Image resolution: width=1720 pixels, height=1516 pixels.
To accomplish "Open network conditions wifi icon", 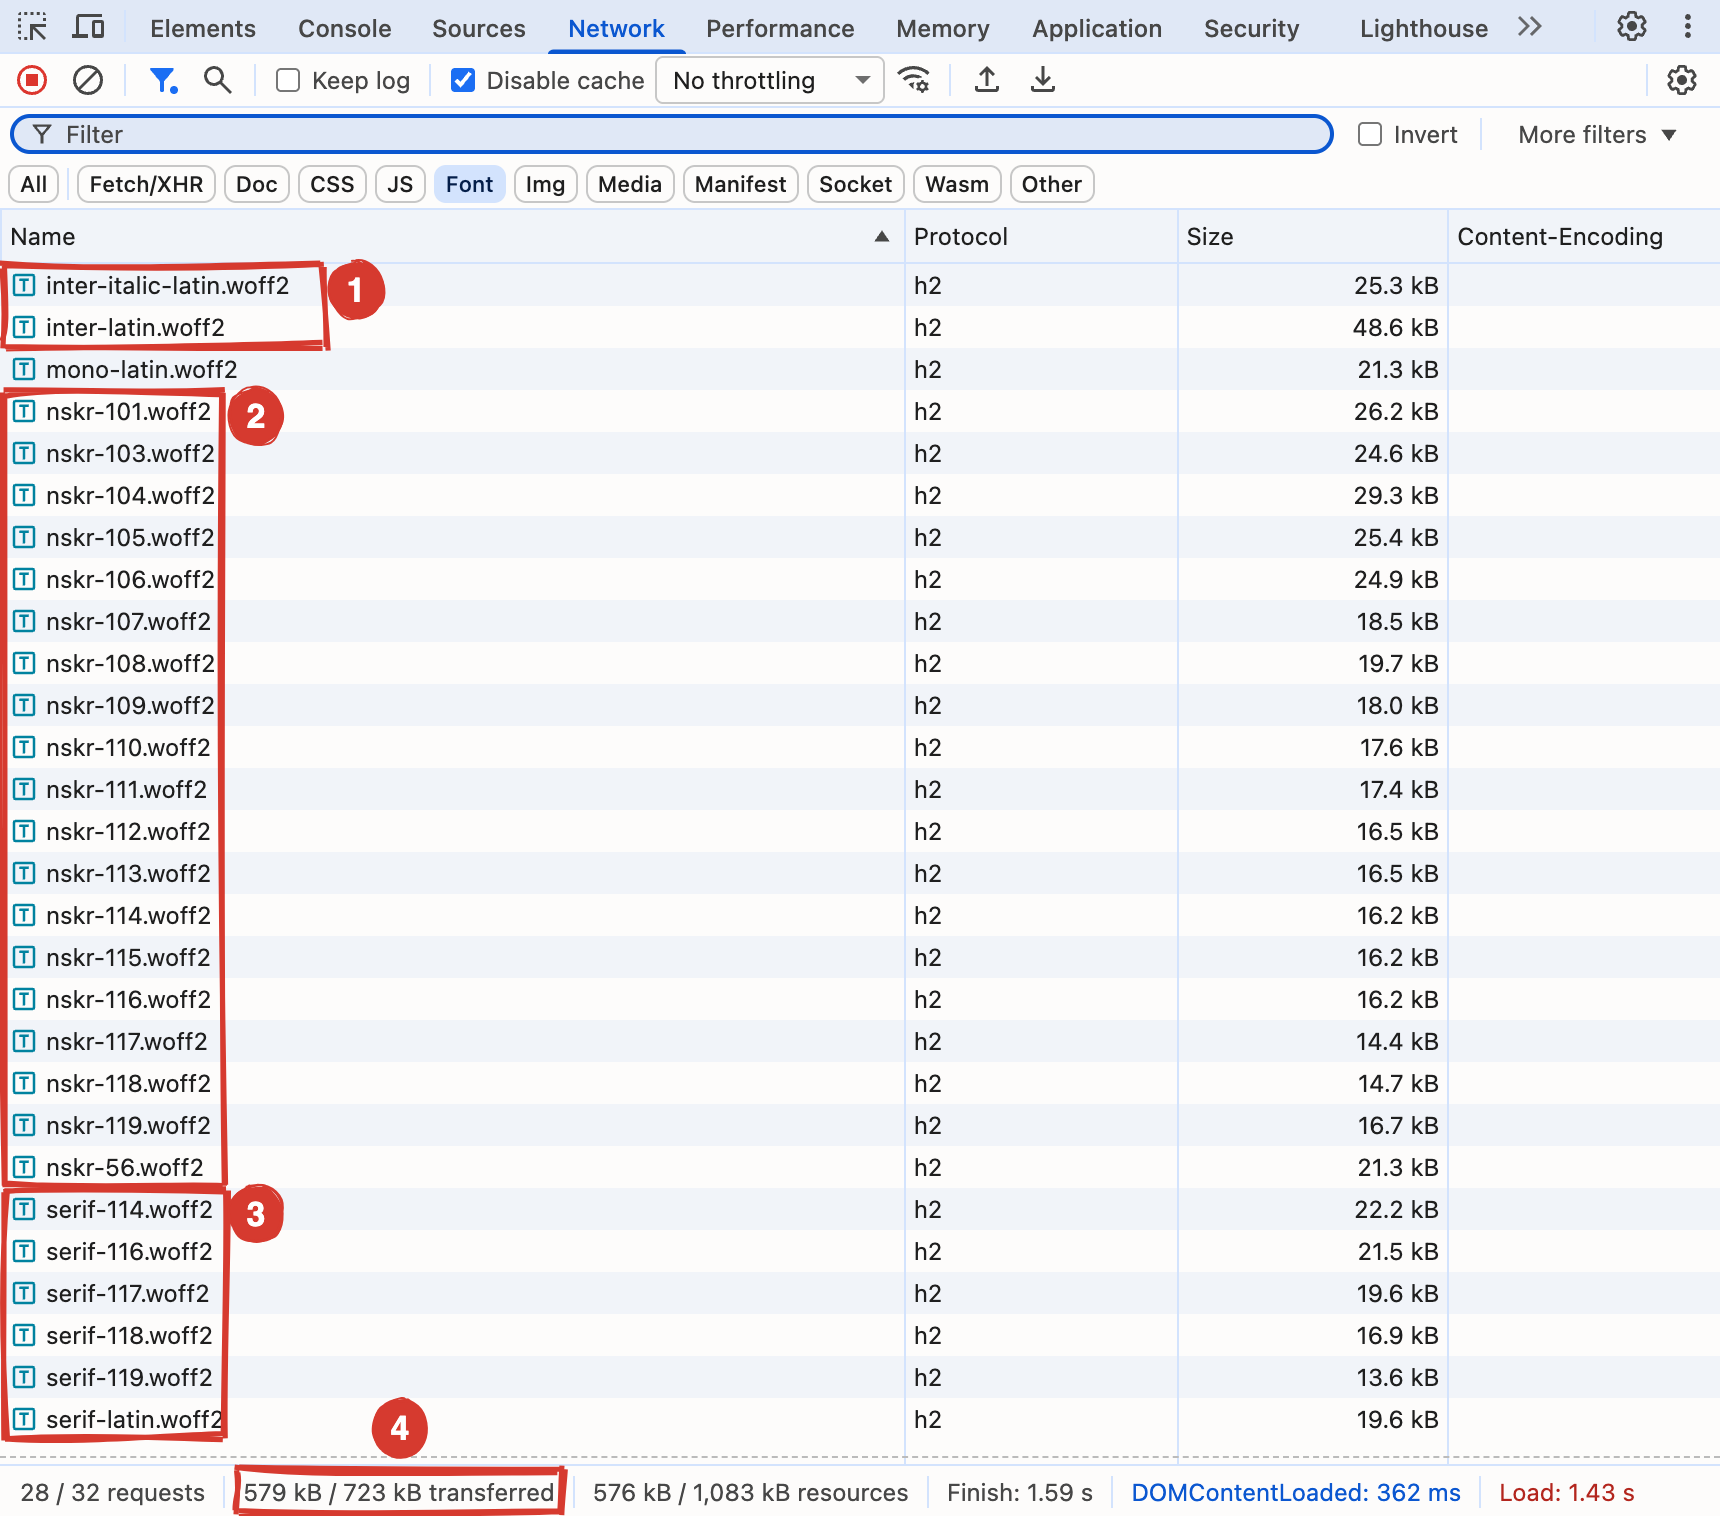I will click(x=914, y=80).
